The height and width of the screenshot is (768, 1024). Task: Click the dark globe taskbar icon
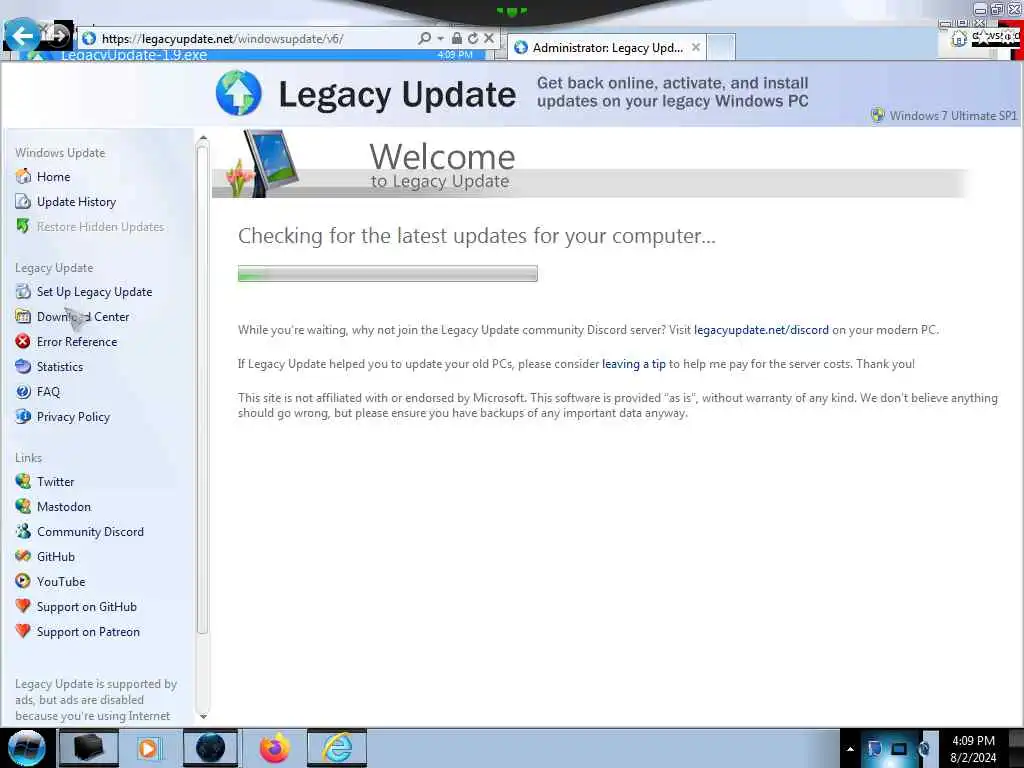coord(210,748)
